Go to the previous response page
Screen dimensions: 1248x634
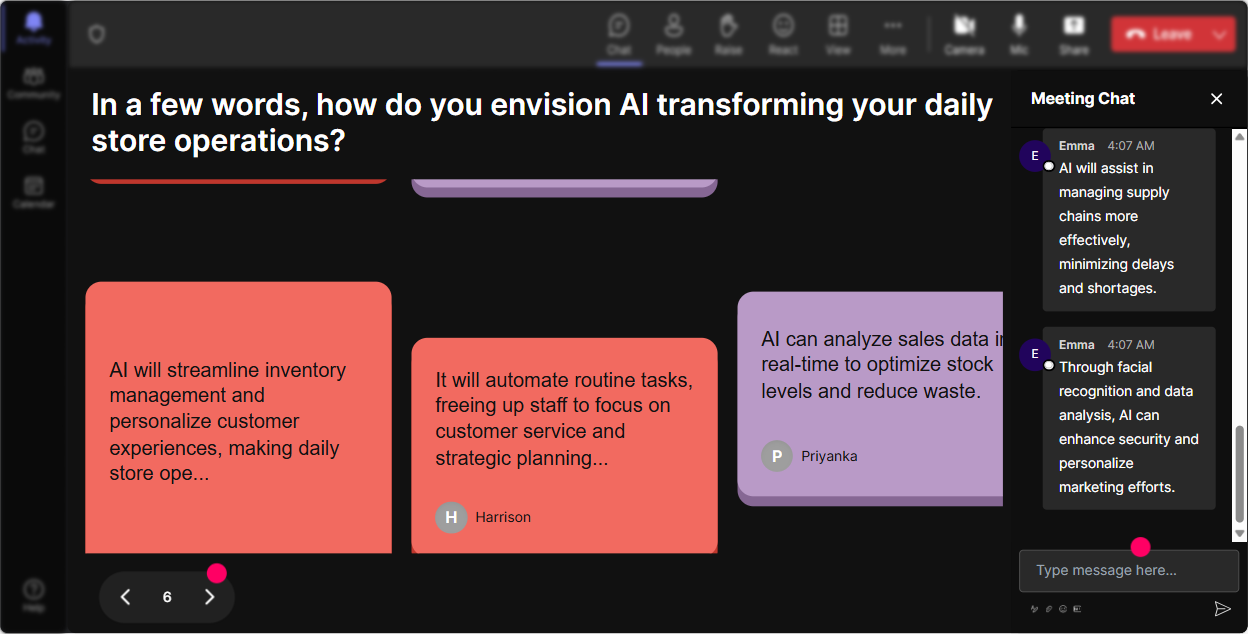pyautogui.click(x=125, y=597)
